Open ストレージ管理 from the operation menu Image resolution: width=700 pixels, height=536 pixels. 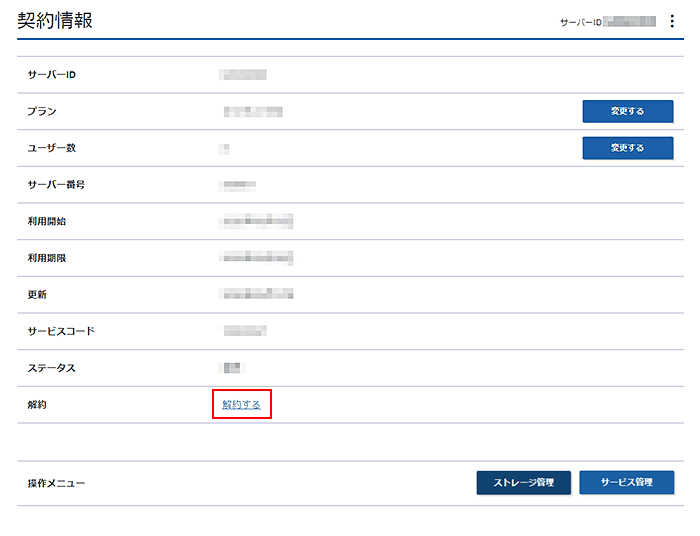pyautogui.click(x=523, y=483)
